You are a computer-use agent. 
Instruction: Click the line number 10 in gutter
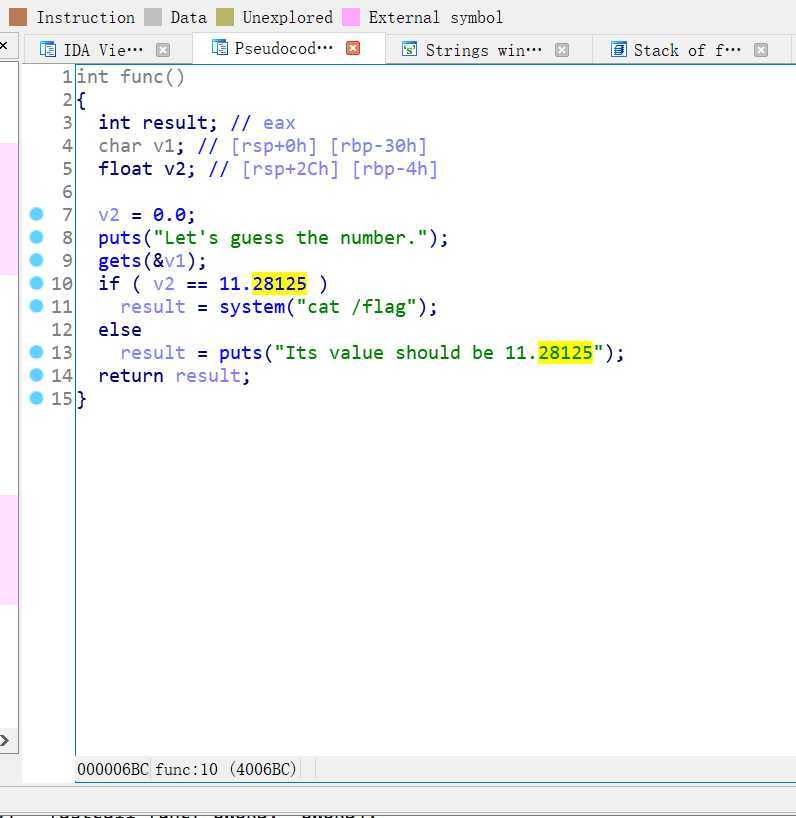[x=62, y=284]
